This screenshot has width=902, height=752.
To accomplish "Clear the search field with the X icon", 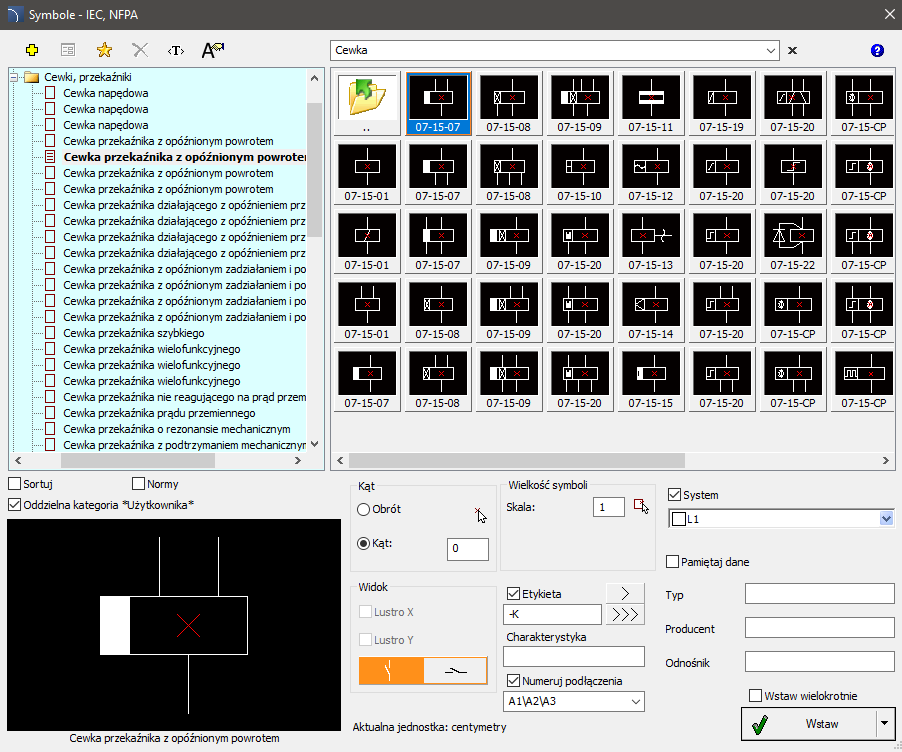I will (x=793, y=50).
